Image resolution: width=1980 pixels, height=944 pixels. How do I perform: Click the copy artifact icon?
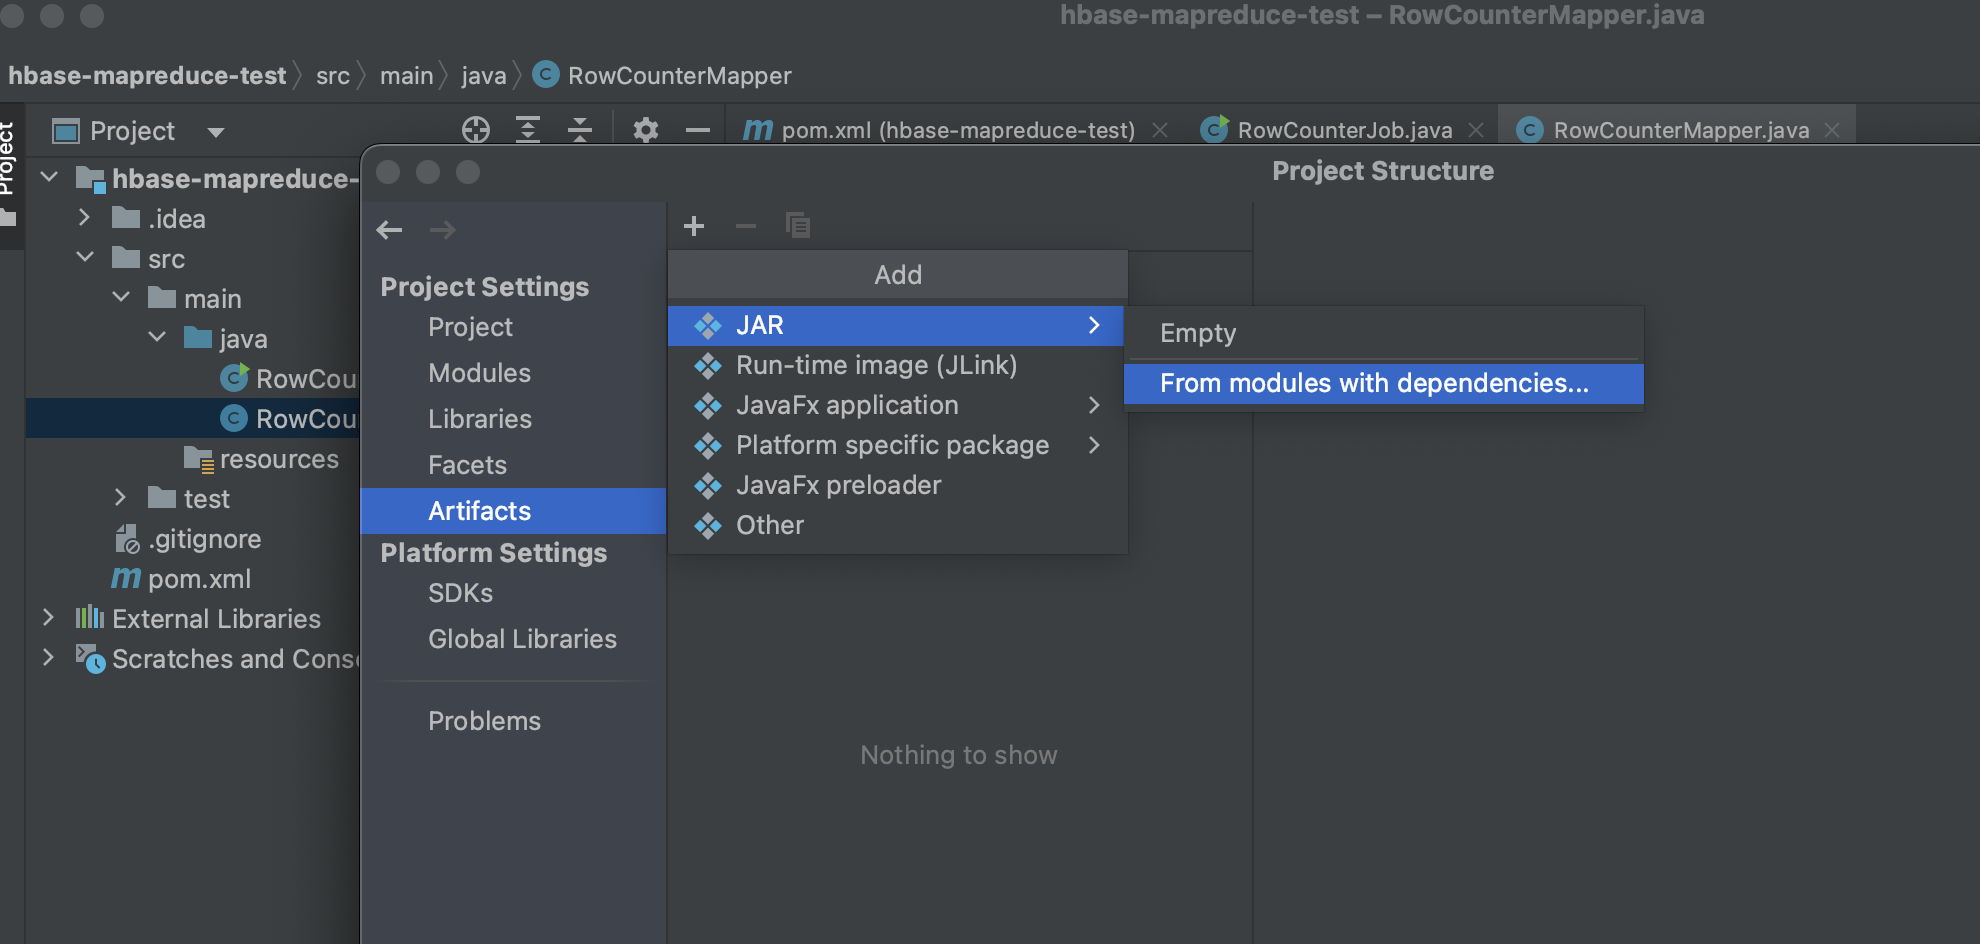pyautogui.click(x=798, y=225)
